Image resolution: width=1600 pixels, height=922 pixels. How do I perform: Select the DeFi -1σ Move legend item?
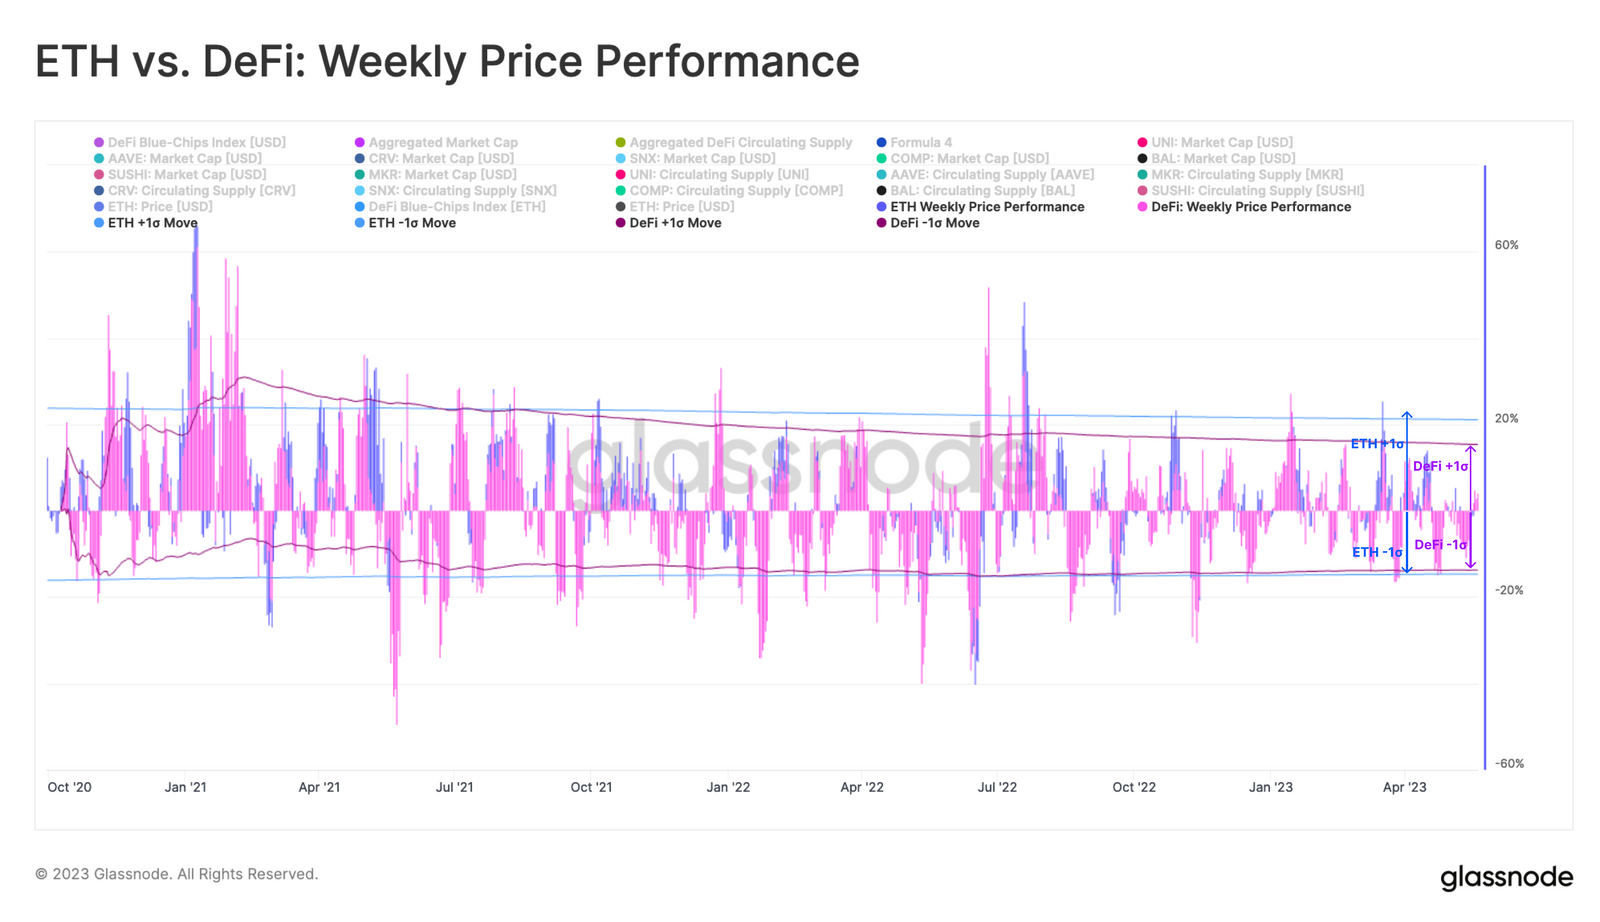pos(928,223)
